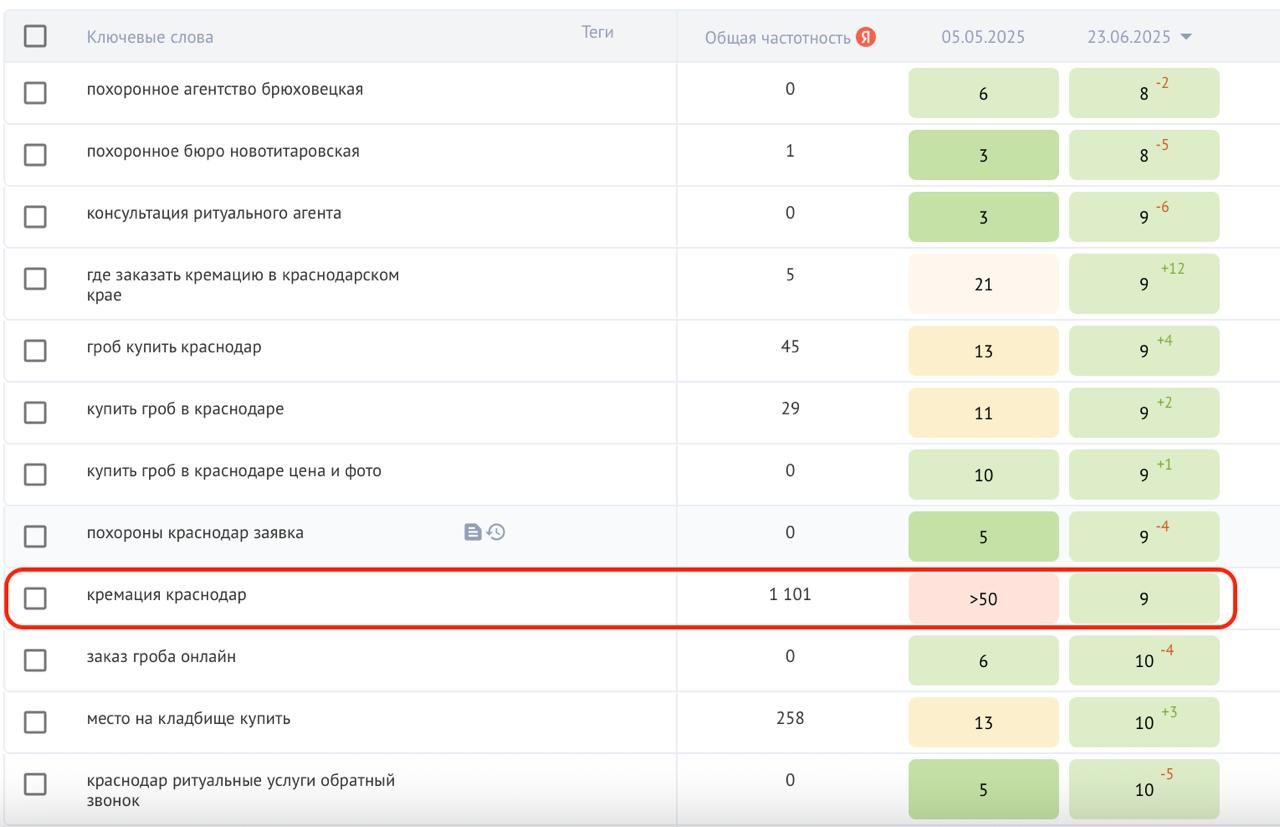Open the keyword кремация краснодар
Screen dimensions: 1280x827
tap(166, 595)
